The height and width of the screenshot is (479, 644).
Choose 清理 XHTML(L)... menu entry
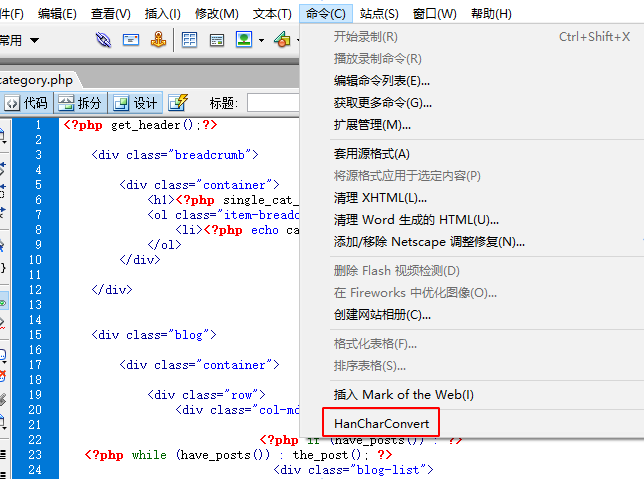pos(380,198)
